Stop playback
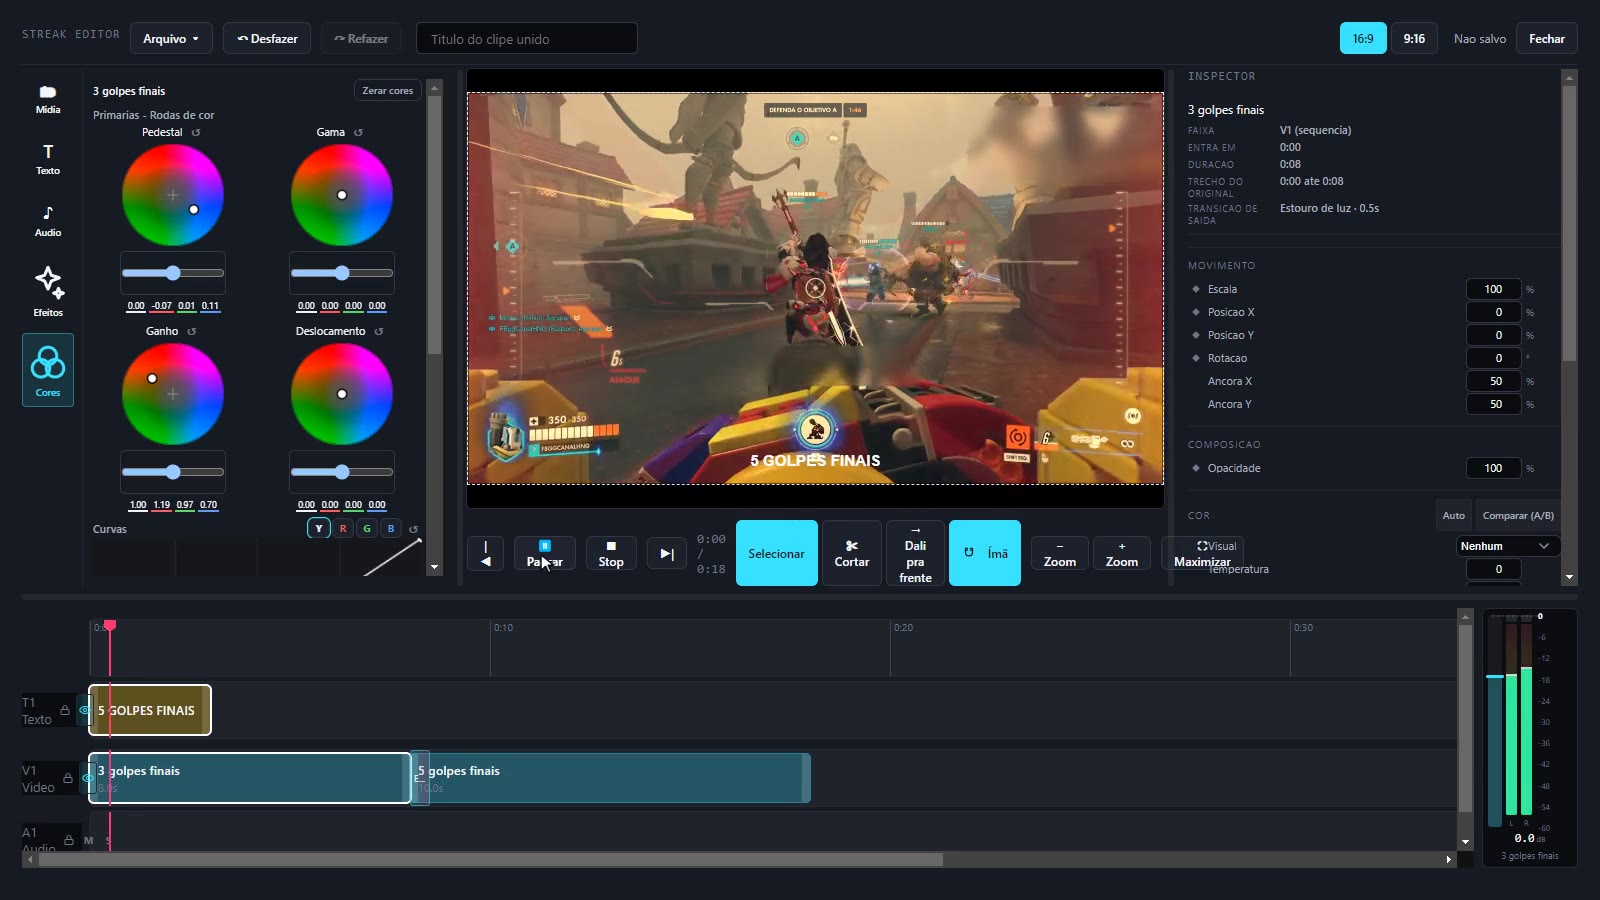The height and width of the screenshot is (900, 1600). tap(611, 553)
